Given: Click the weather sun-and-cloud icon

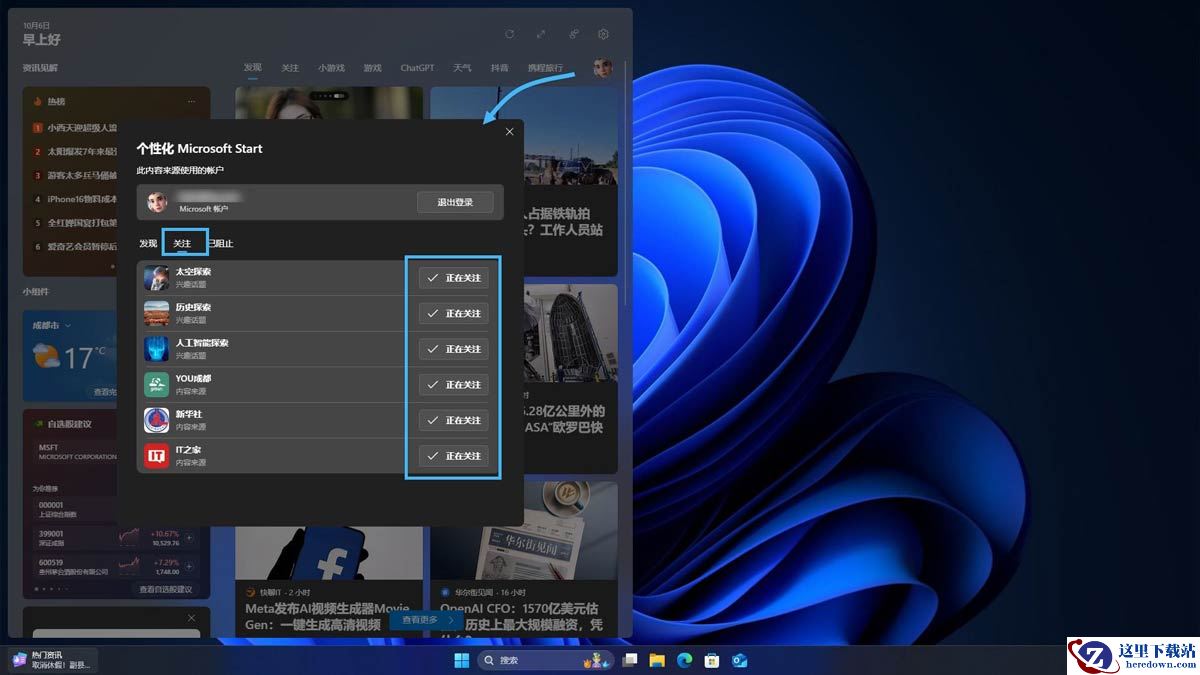Looking at the screenshot, I should pyautogui.click(x=46, y=355).
